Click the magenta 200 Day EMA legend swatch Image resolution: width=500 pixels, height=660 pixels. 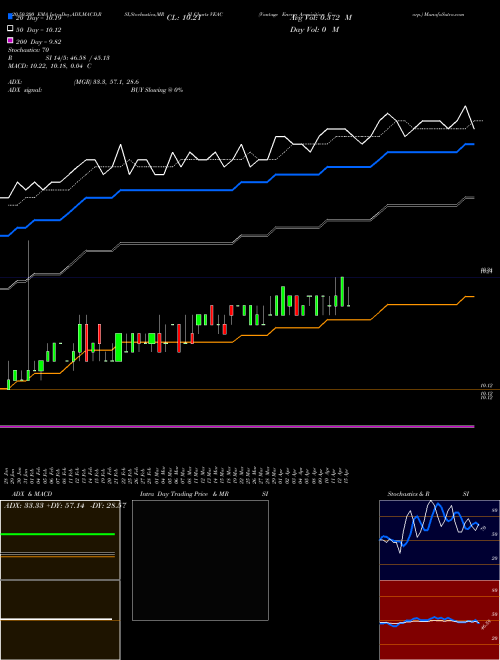click(11, 41)
